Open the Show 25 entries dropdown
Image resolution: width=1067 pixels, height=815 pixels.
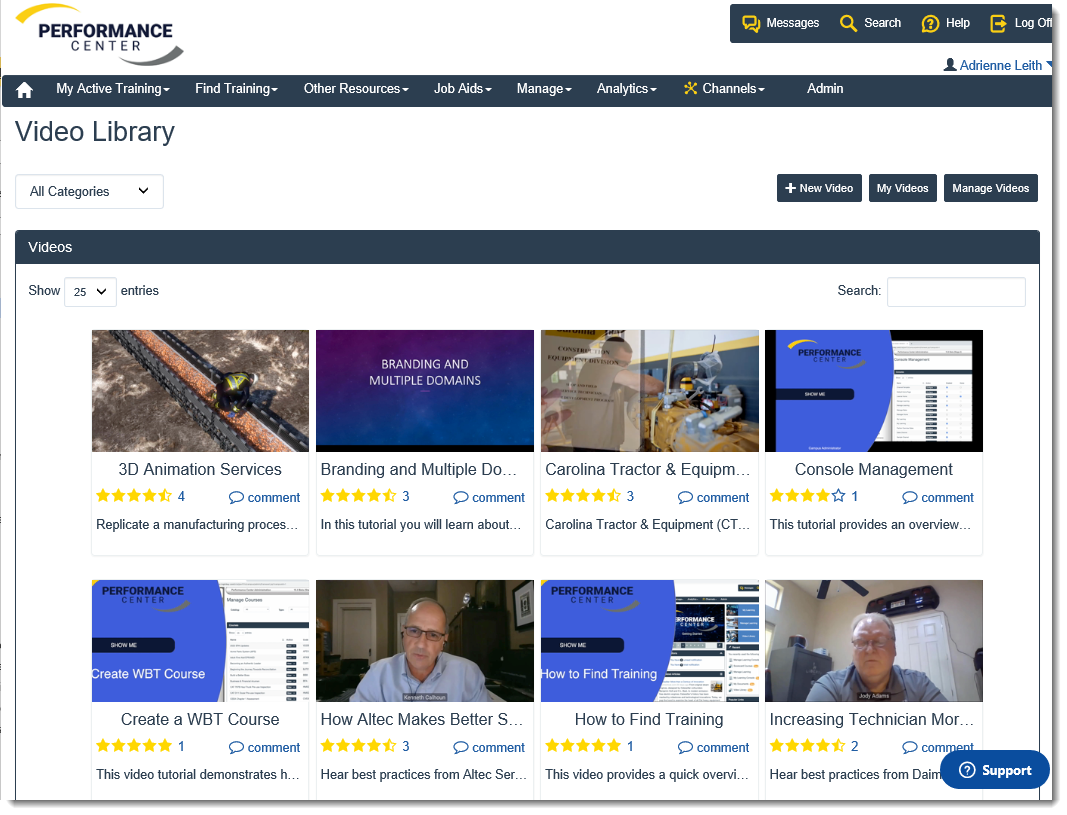click(x=90, y=291)
